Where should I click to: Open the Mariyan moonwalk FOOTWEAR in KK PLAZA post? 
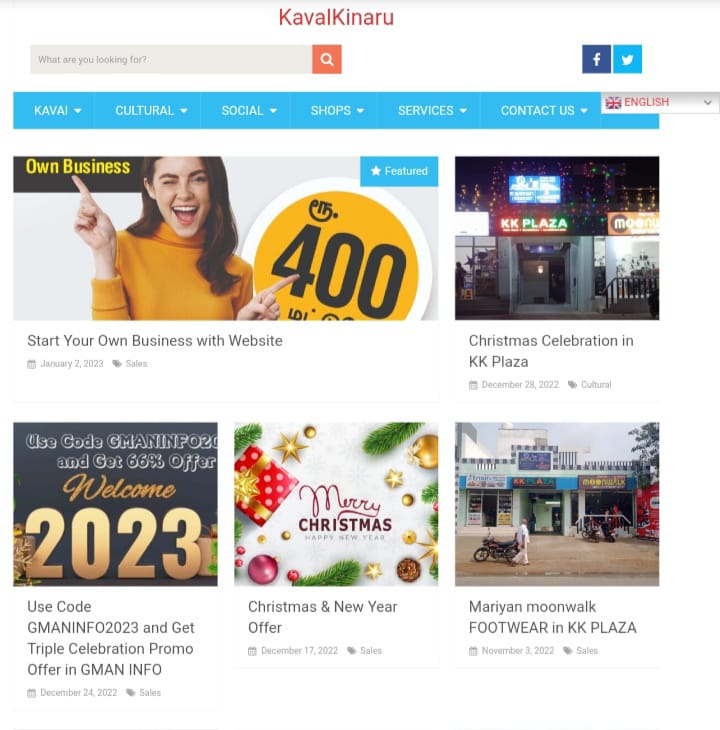(552, 617)
